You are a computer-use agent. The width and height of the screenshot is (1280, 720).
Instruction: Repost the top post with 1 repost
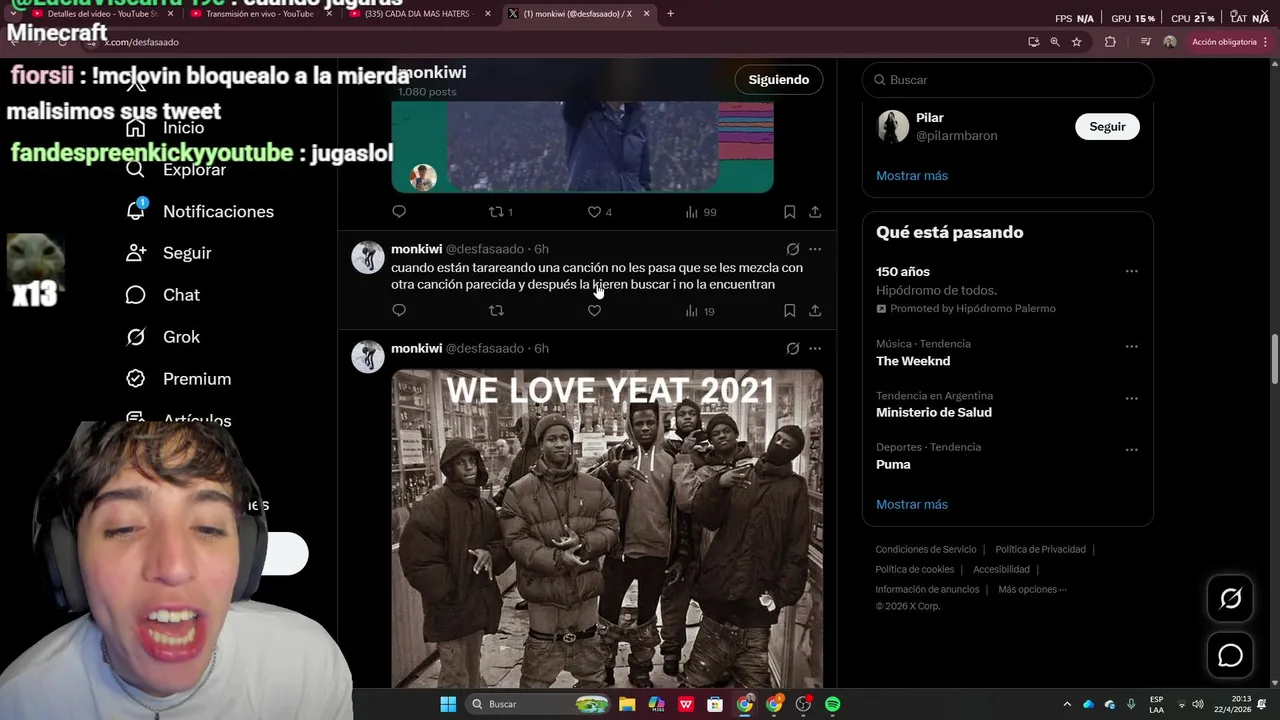pos(500,212)
